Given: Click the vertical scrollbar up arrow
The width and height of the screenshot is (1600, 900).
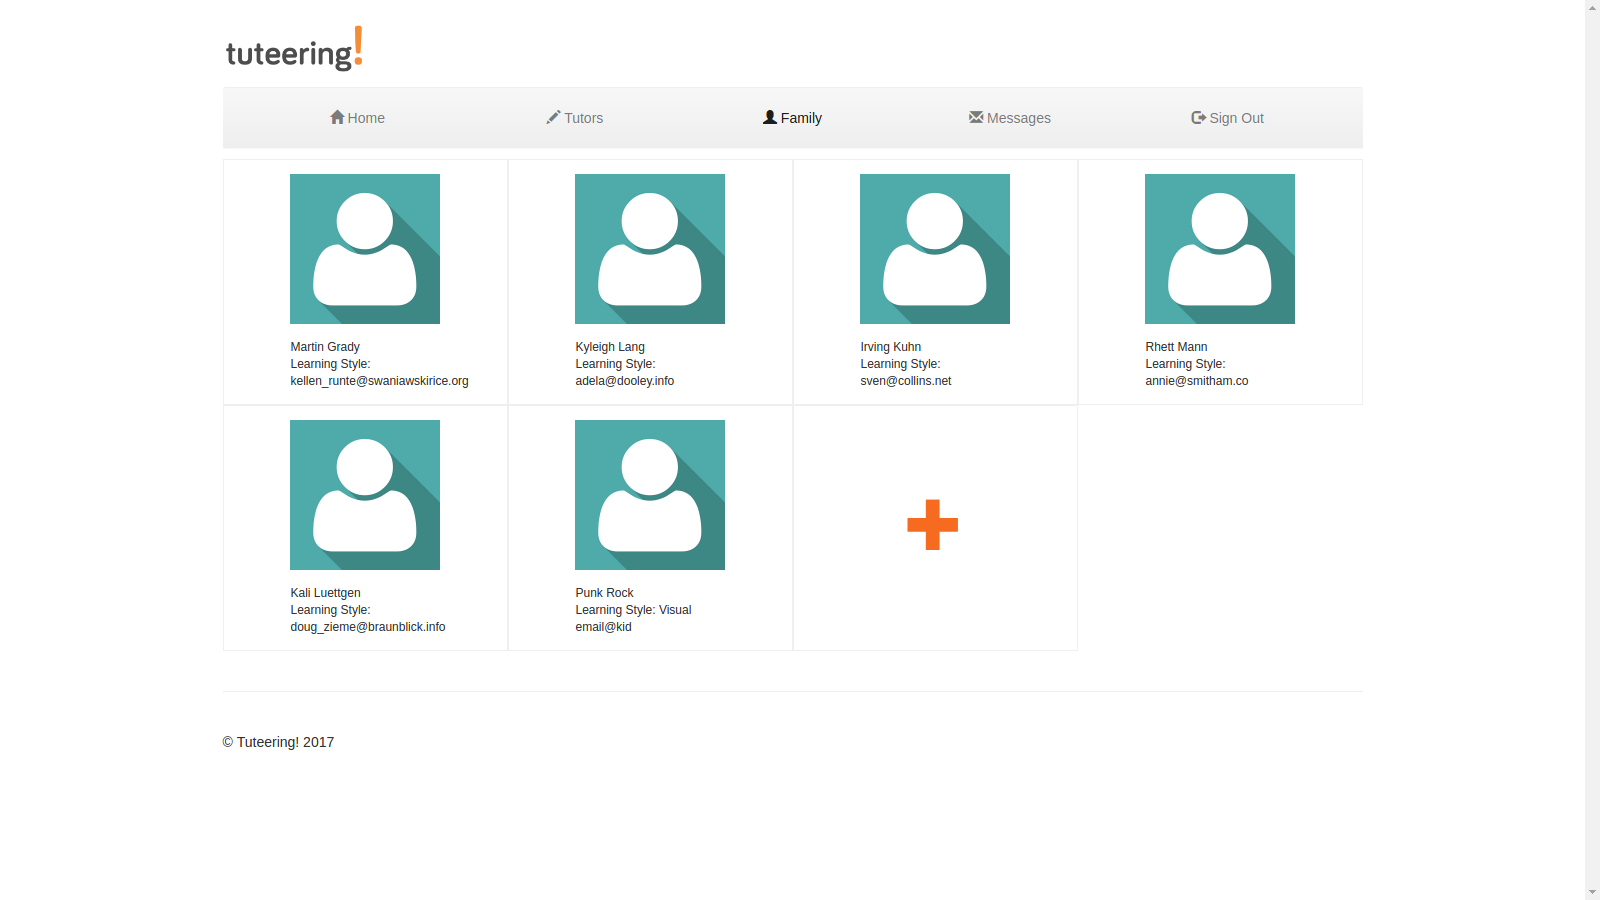Looking at the screenshot, I should (1592, 7).
